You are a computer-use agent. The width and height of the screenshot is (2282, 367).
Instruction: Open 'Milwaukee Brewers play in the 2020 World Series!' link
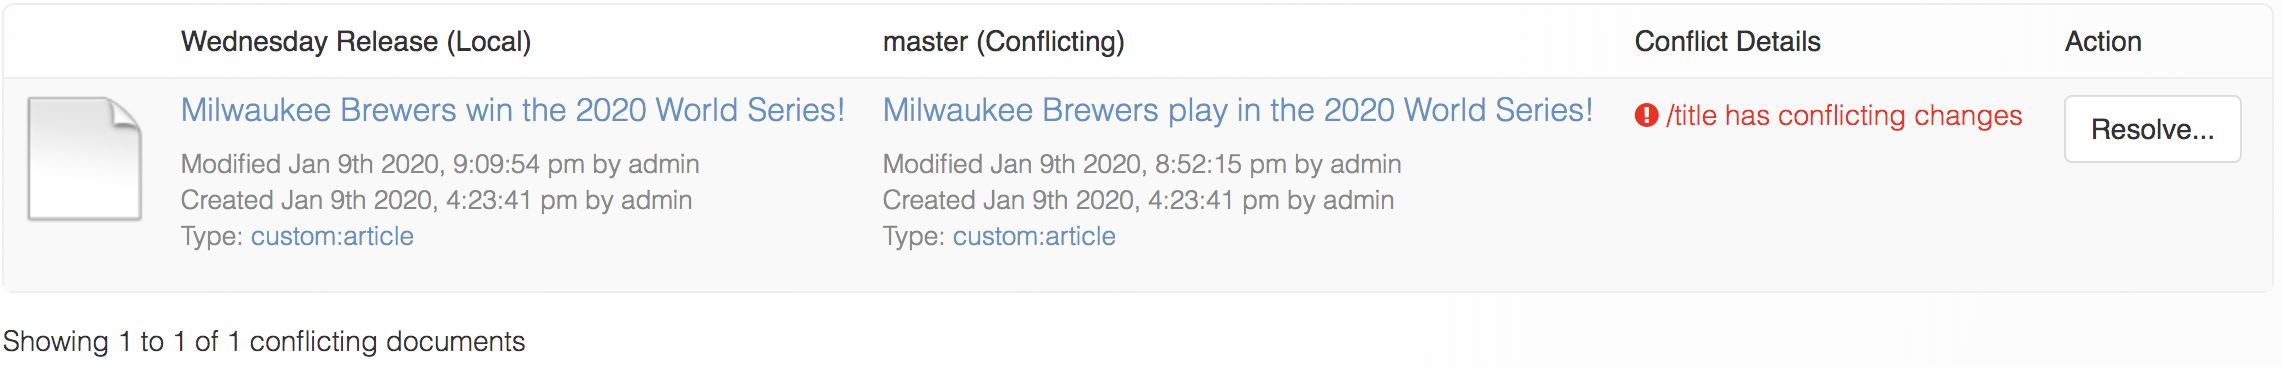tap(1238, 110)
